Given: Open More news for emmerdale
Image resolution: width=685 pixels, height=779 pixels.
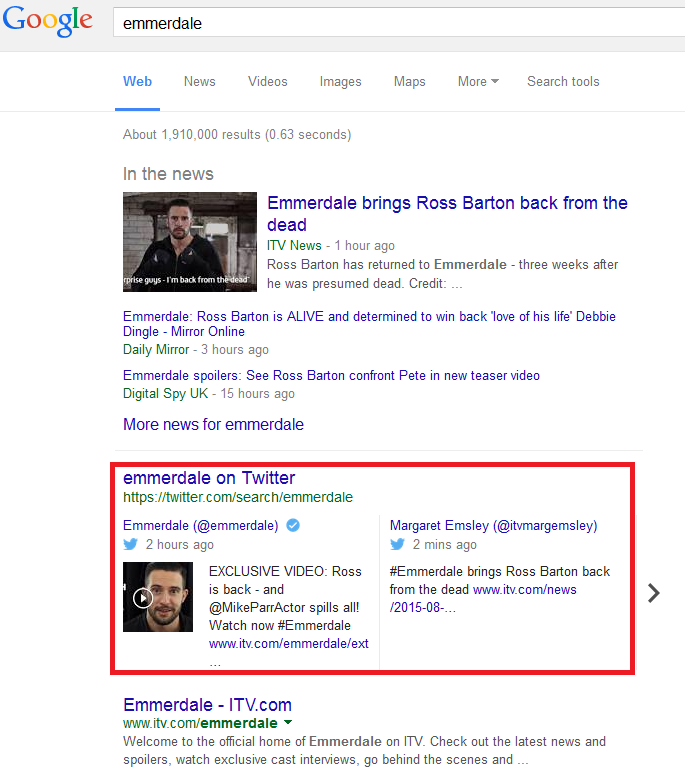Looking at the screenshot, I should (213, 425).
